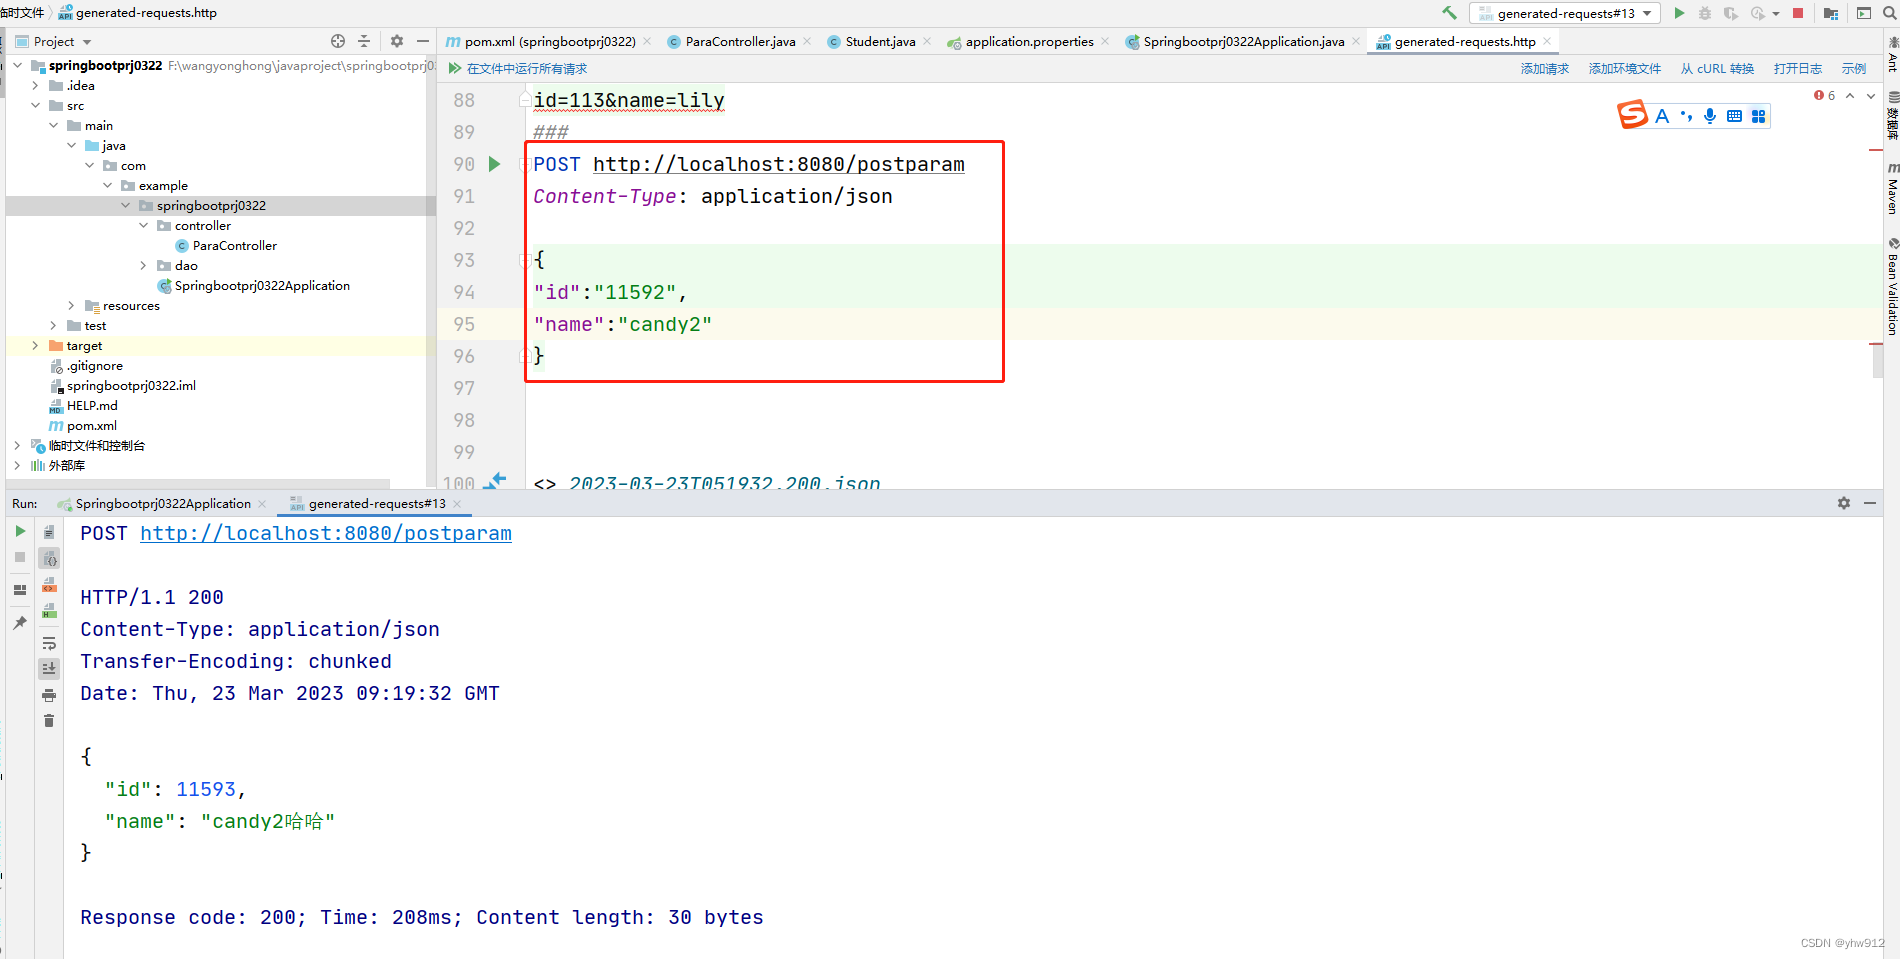View response body as JSON with the {} icon
1900x959 pixels.
(49, 558)
